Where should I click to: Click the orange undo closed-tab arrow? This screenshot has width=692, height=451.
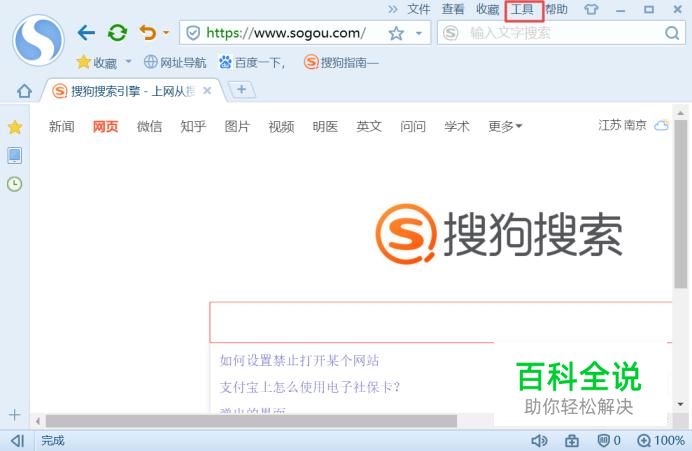[x=148, y=33]
